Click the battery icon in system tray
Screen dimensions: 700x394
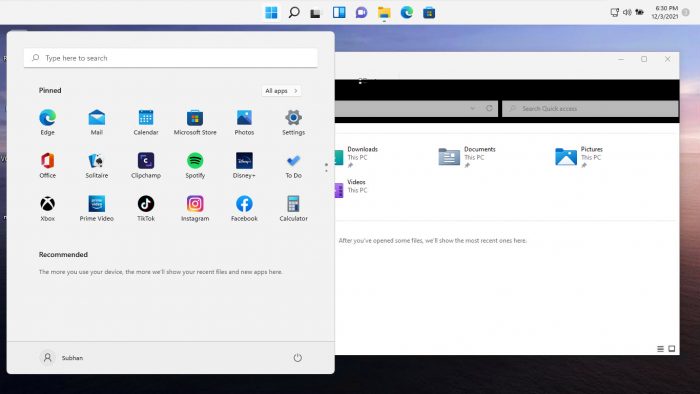[640, 12]
